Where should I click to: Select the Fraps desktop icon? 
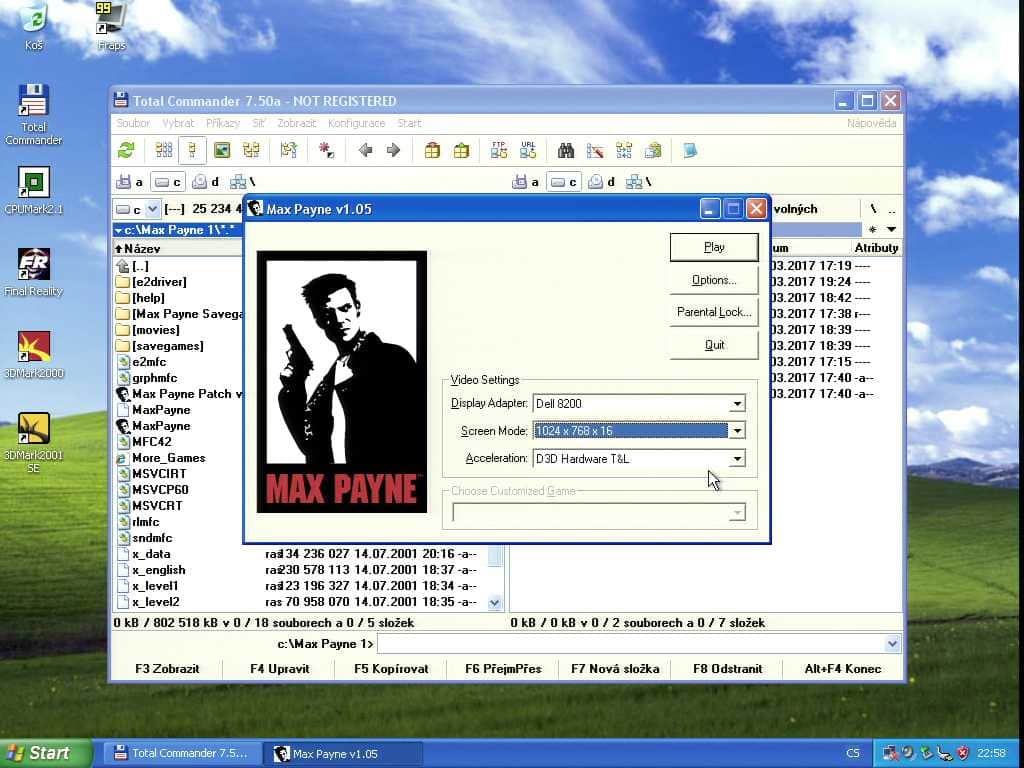(111, 26)
